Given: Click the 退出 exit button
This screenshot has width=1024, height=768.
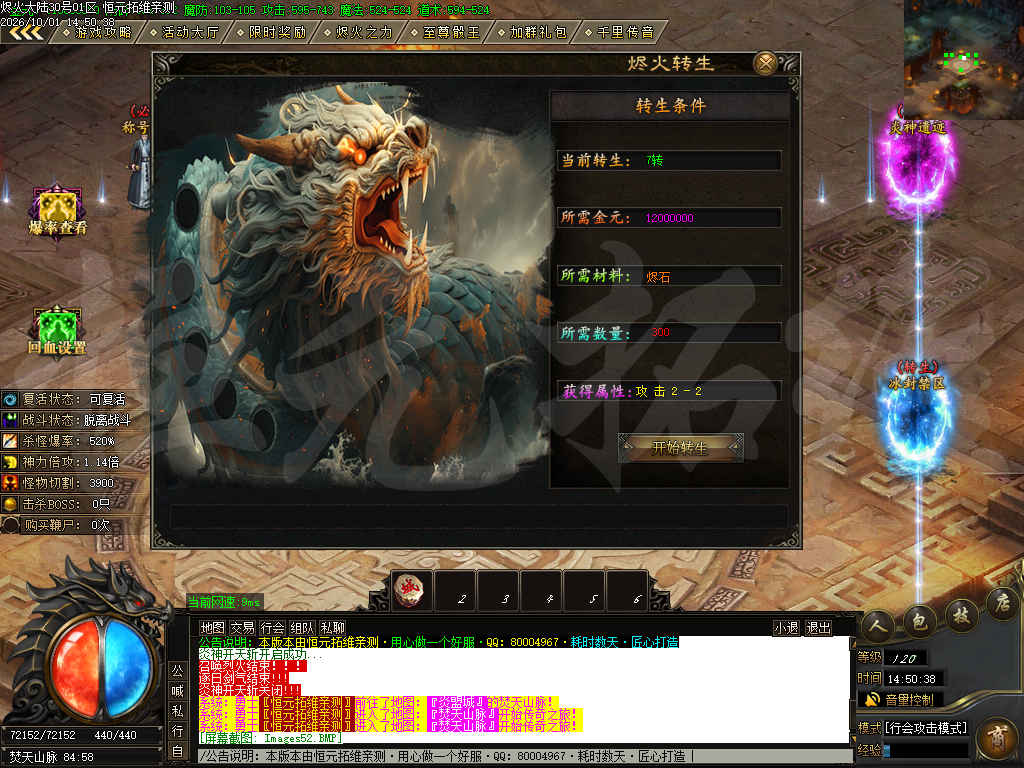Looking at the screenshot, I should click(x=818, y=628).
